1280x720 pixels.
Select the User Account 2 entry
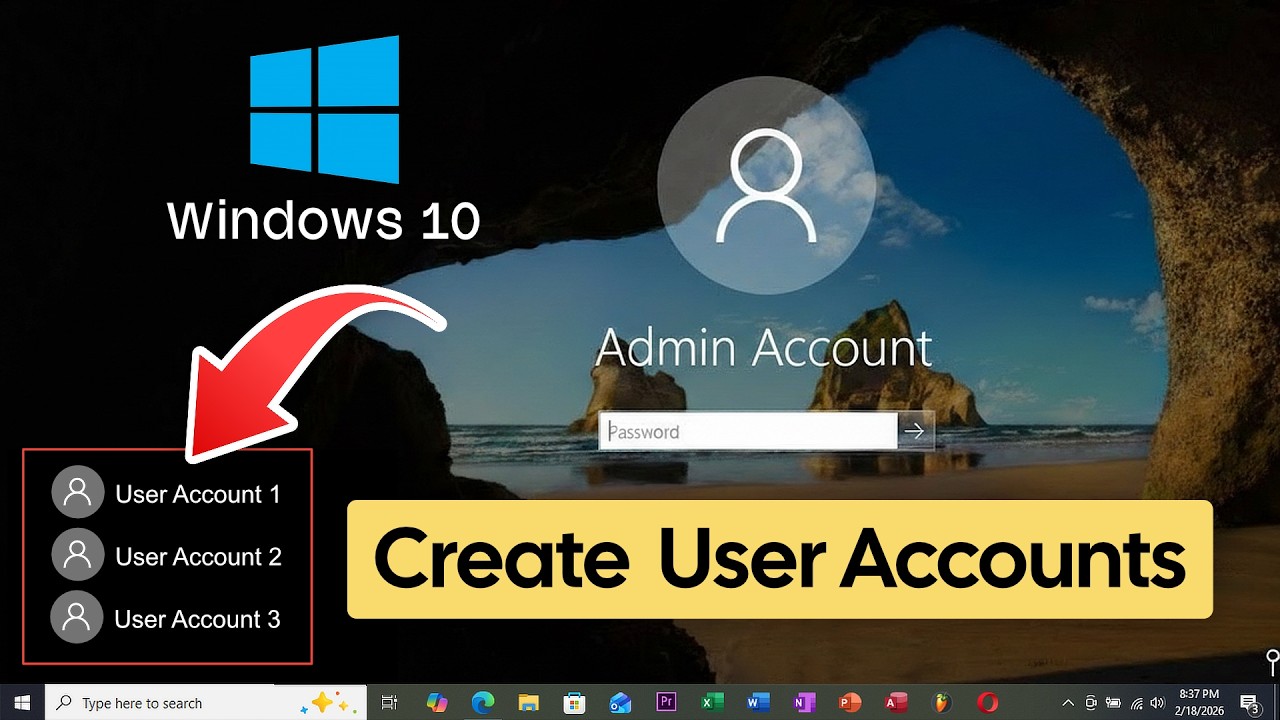(x=166, y=555)
